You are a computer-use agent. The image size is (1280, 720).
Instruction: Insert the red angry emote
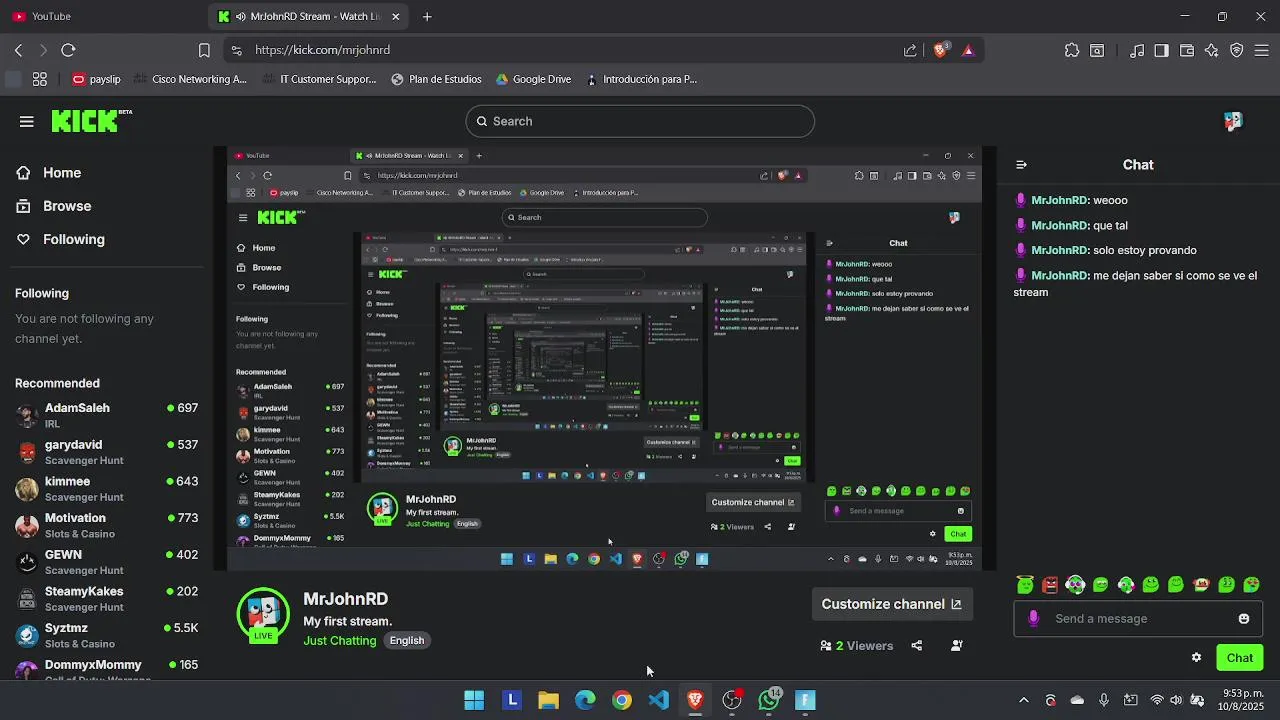tap(1049, 585)
